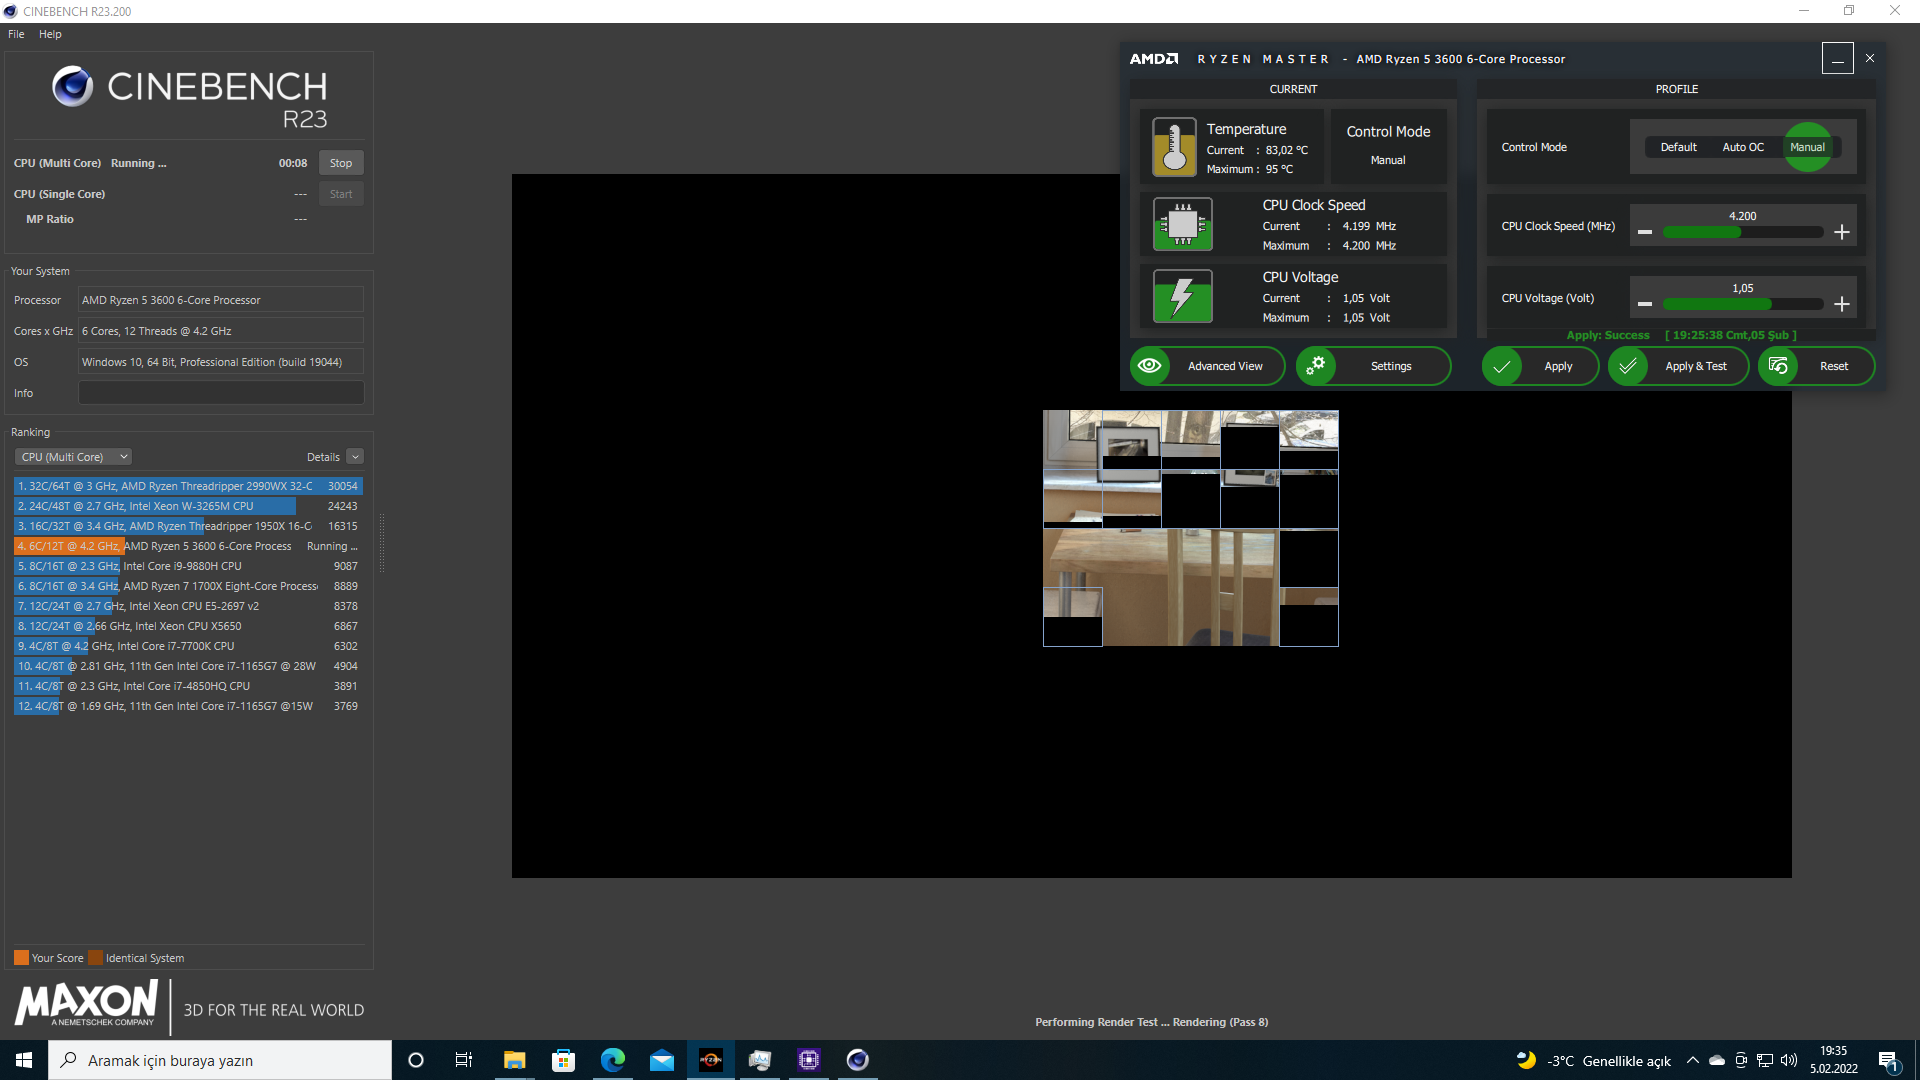The height and width of the screenshot is (1080, 1920).
Task: Click the Cinebench logo icon
Action: tap(73, 87)
